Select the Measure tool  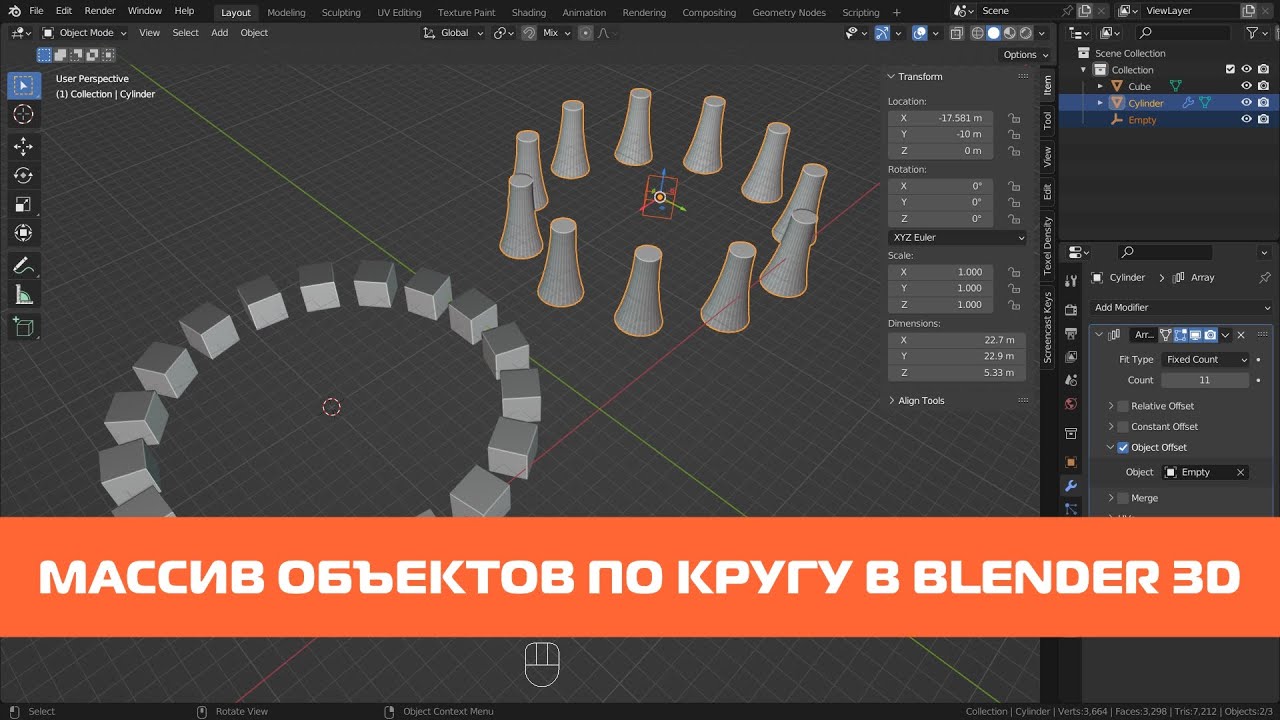23,295
